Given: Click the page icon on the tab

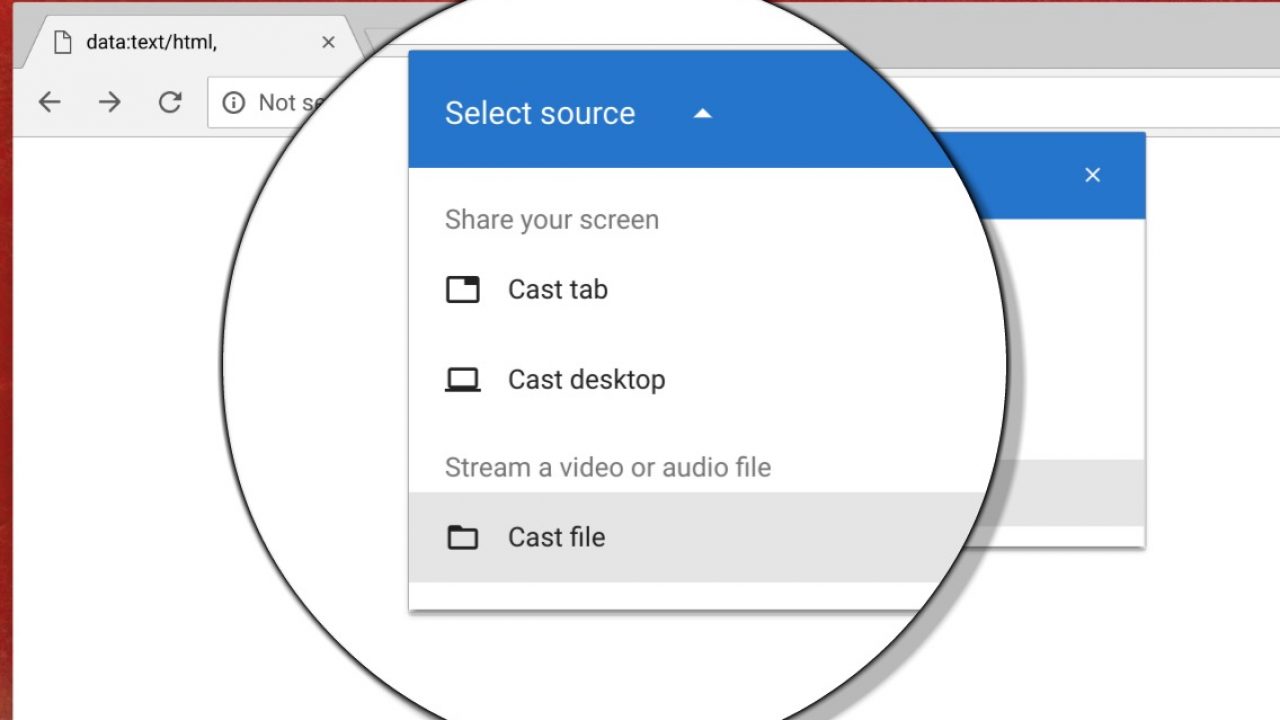Looking at the screenshot, I should (63, 43).
